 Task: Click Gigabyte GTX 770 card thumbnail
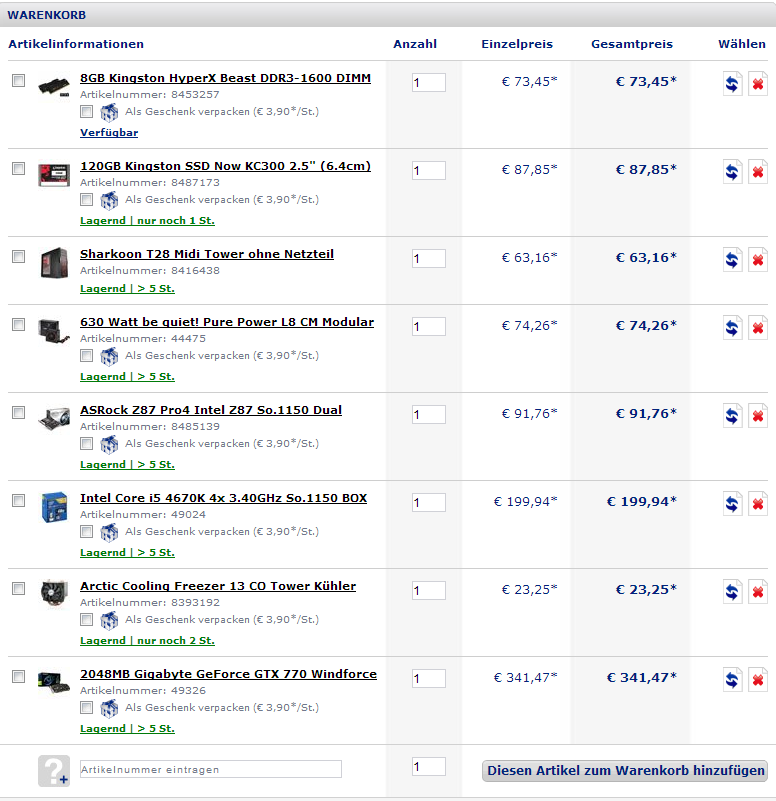tap(54, 682)
